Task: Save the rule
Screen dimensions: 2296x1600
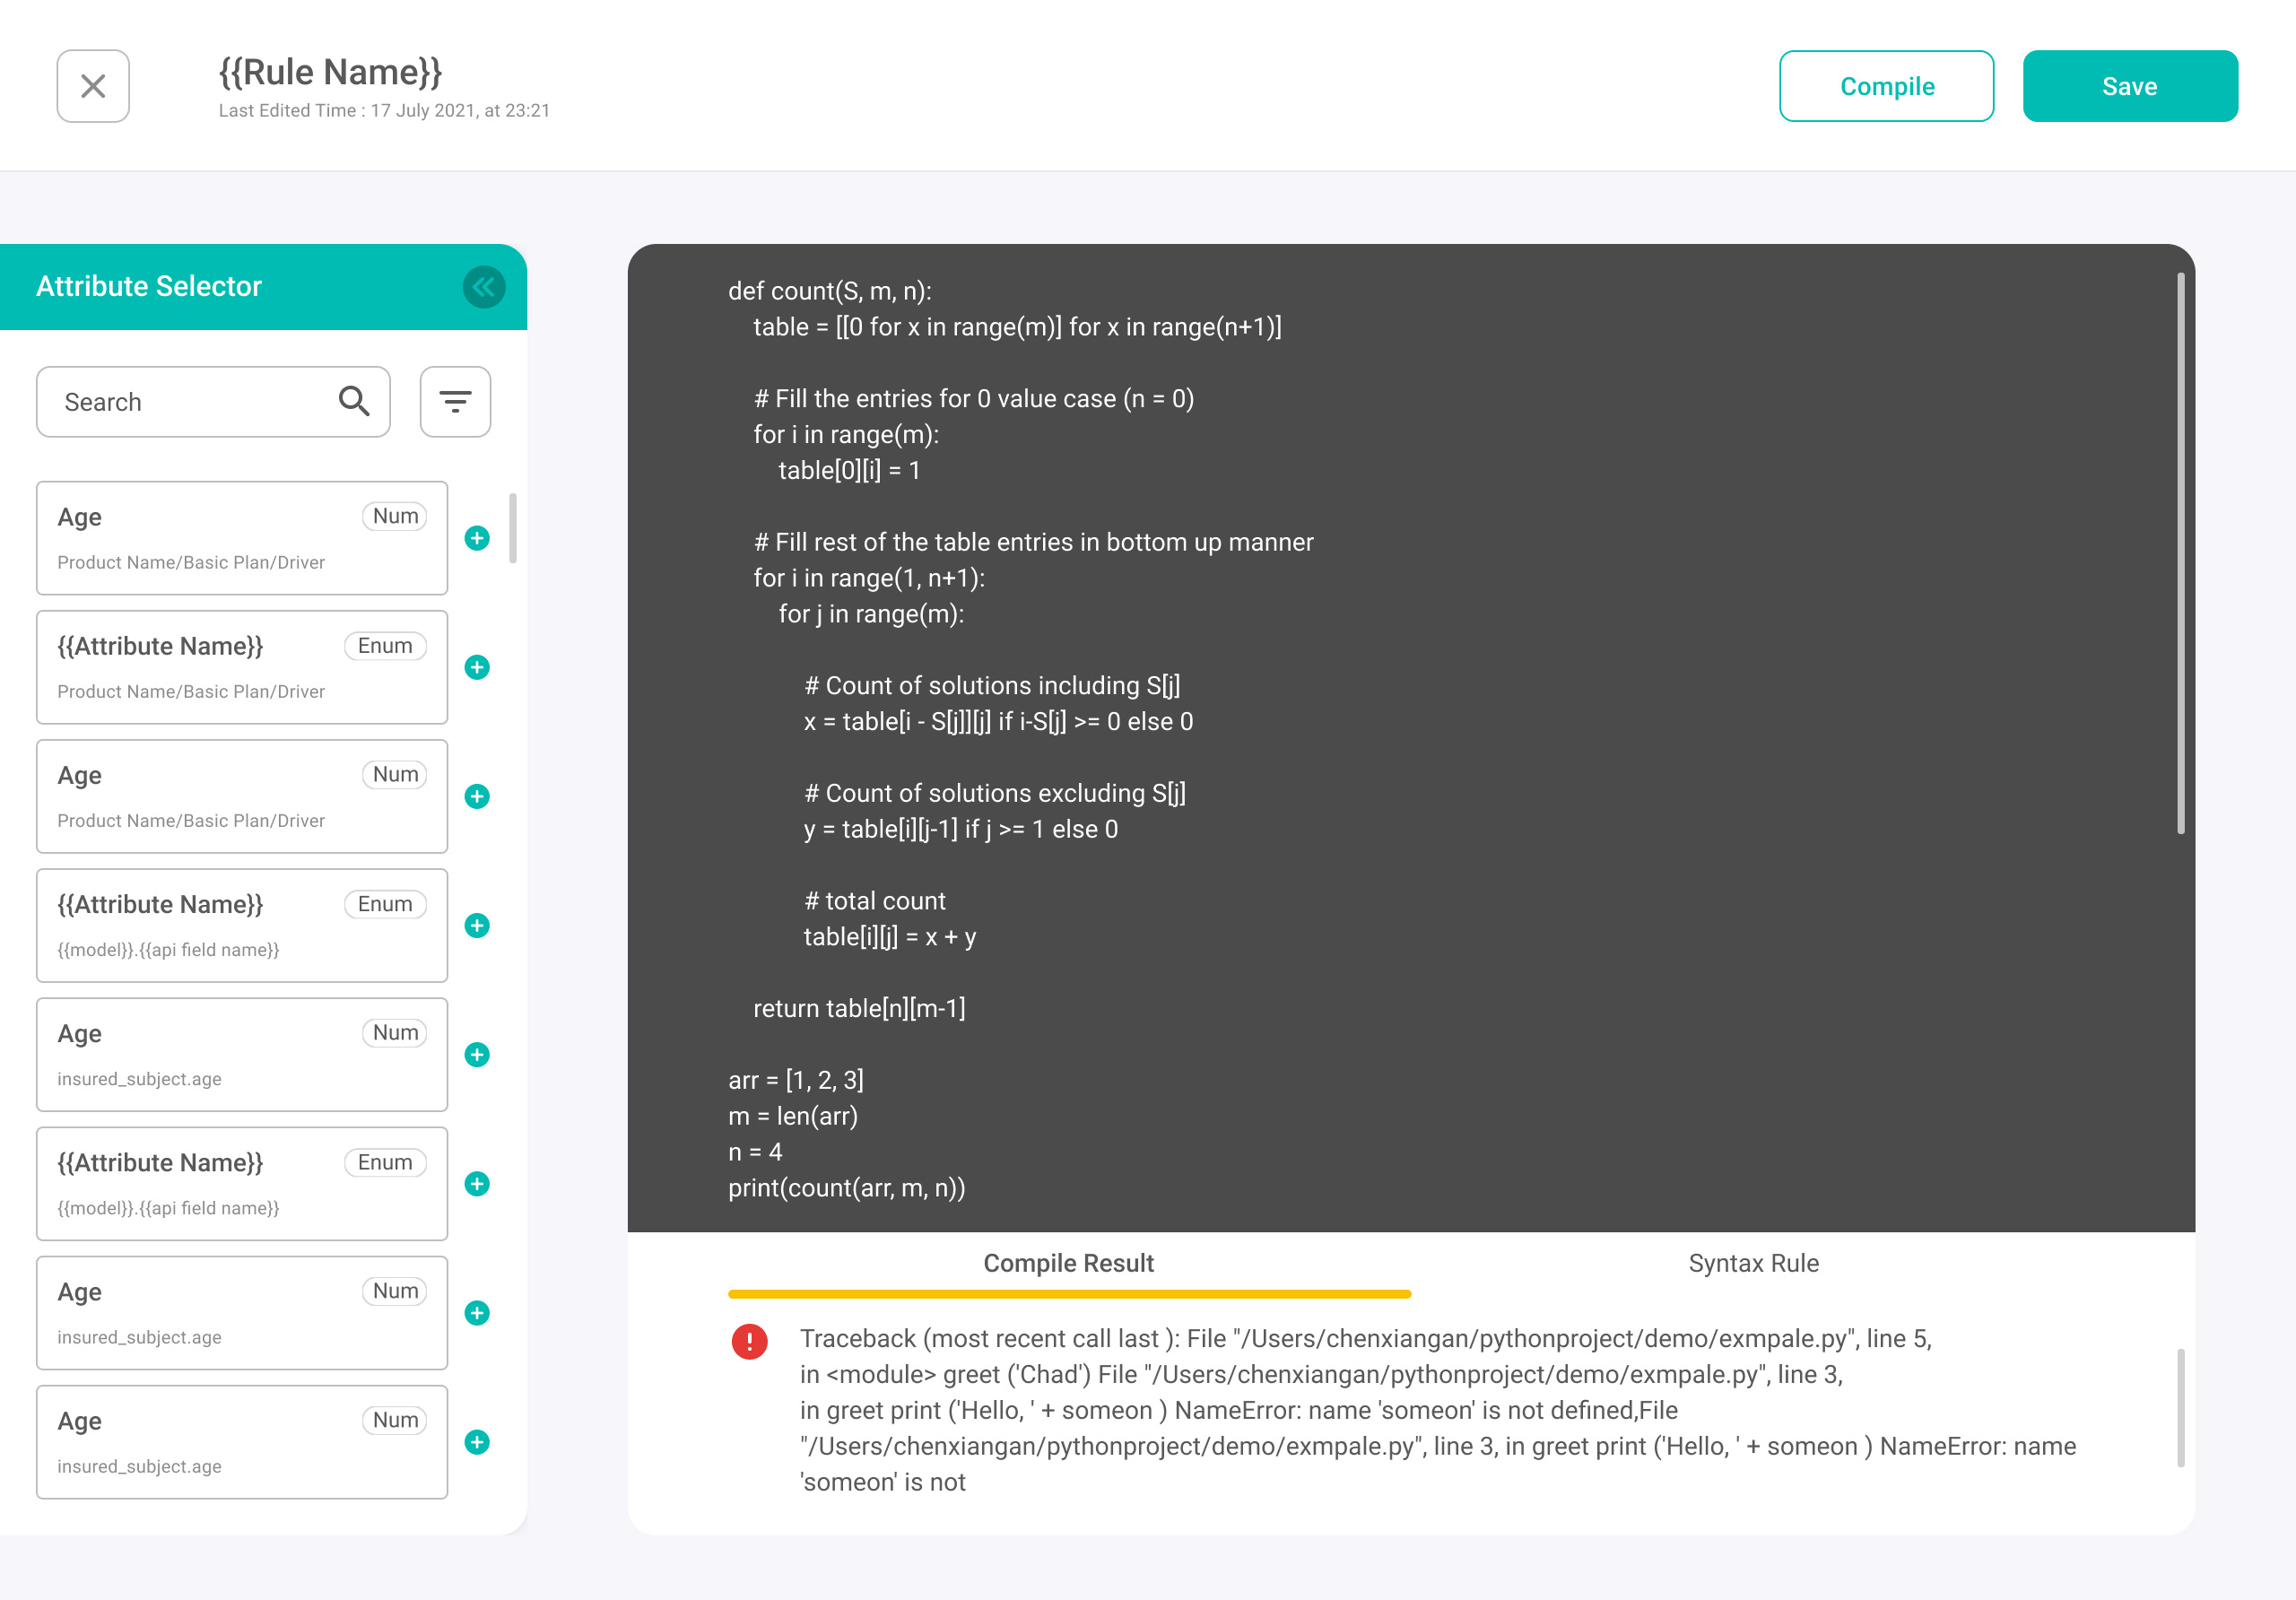Action: (x=2129, y=86)
